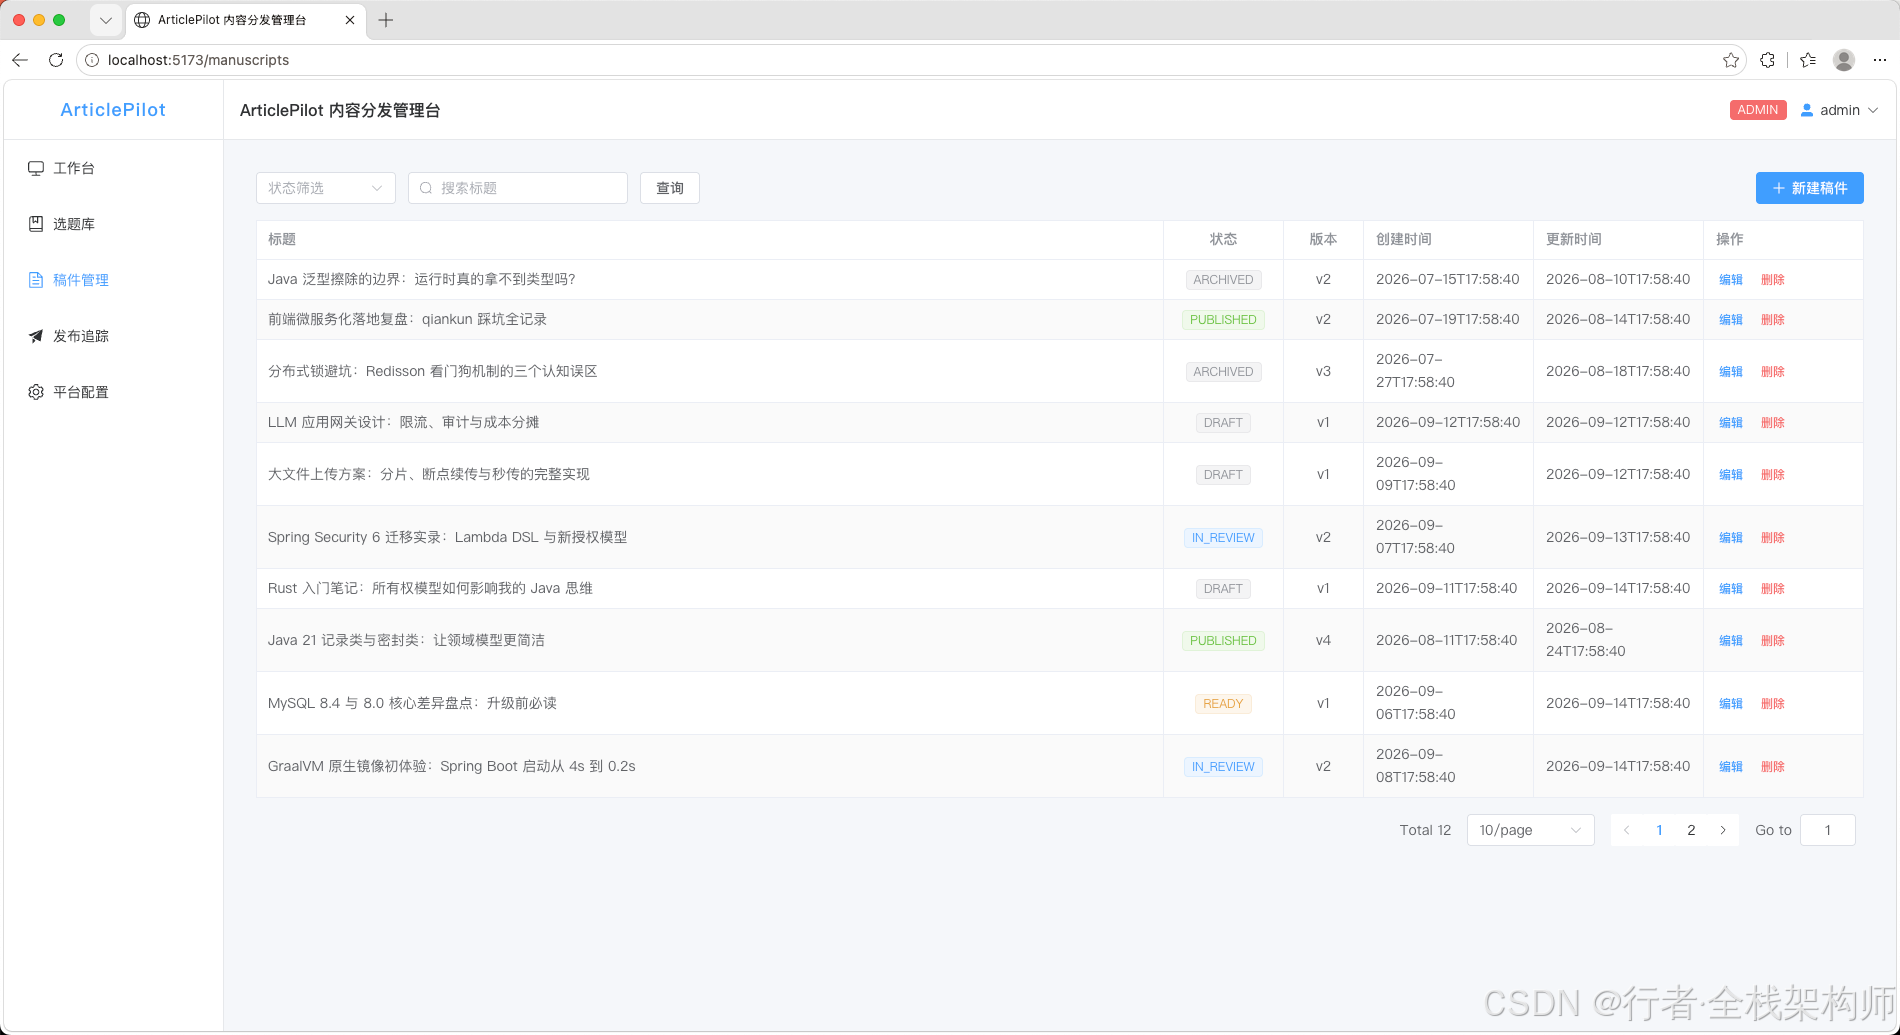Focus the 搜索标题 search field
Screen dimensions: 1900x1035
518,188
